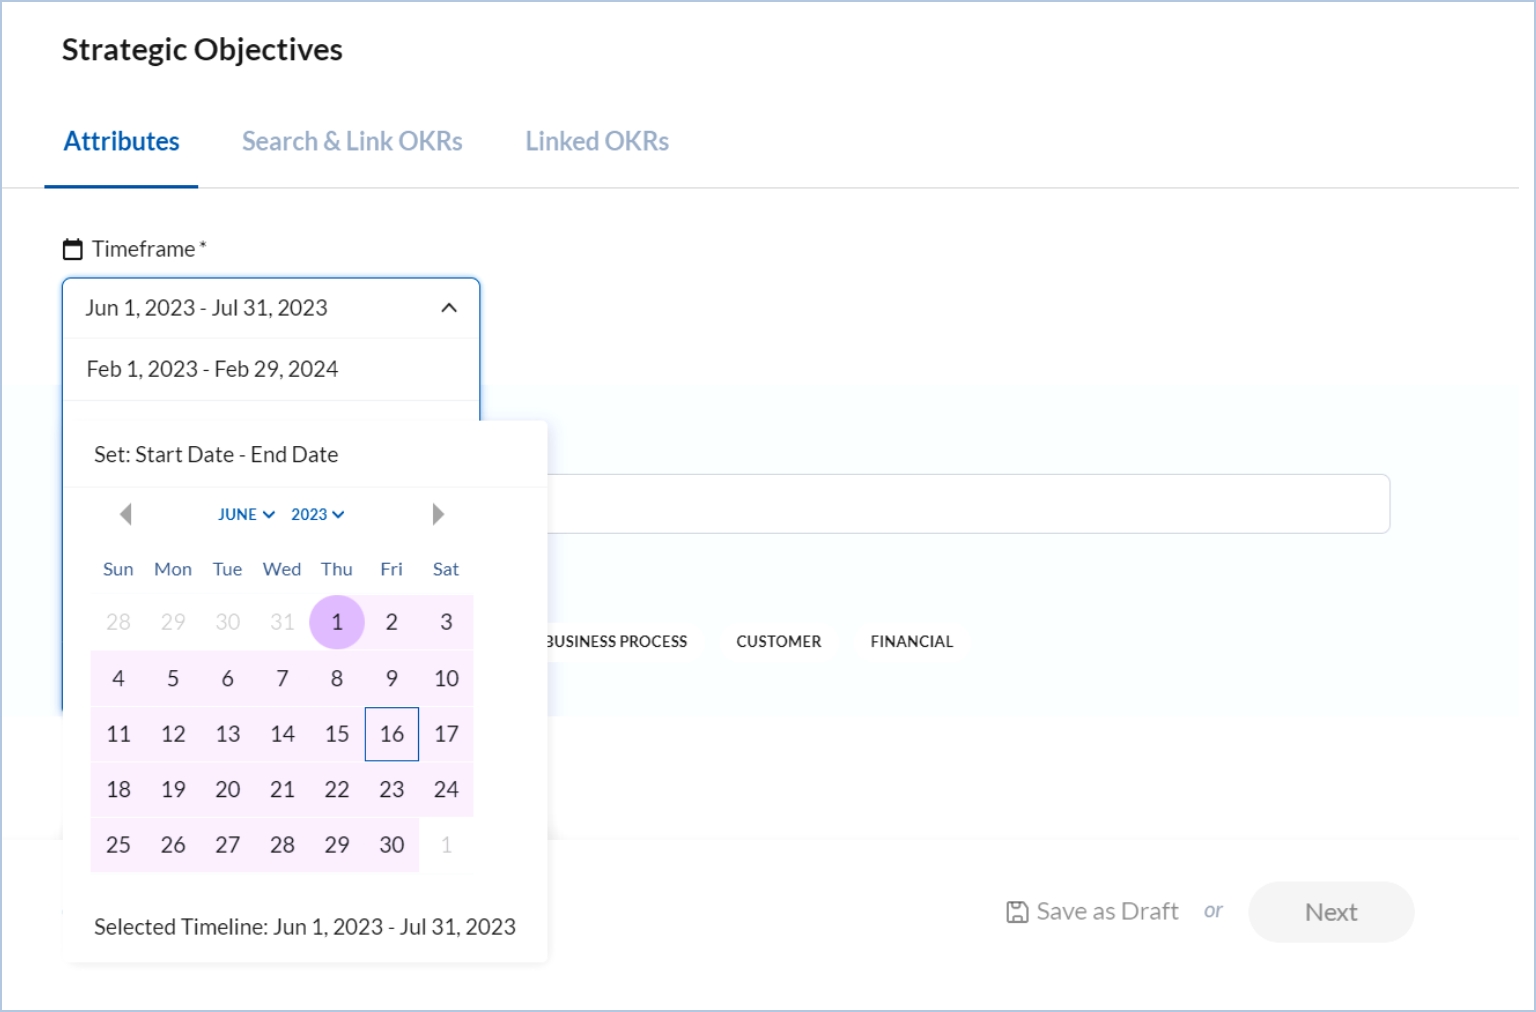Switch to the Search & Link OKRs tab

point(352,141)
